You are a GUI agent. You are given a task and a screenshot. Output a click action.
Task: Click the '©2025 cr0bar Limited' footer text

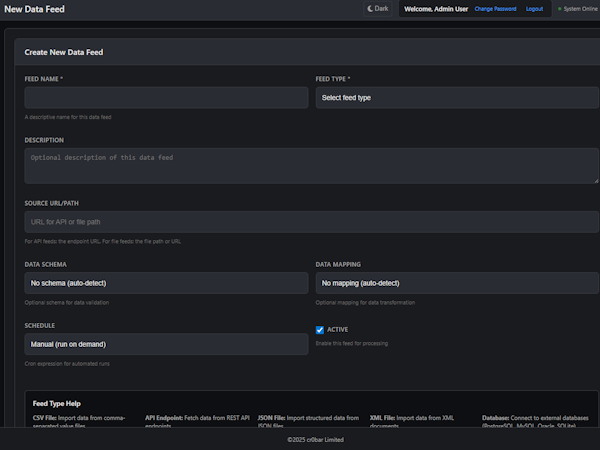click(315, 440)
